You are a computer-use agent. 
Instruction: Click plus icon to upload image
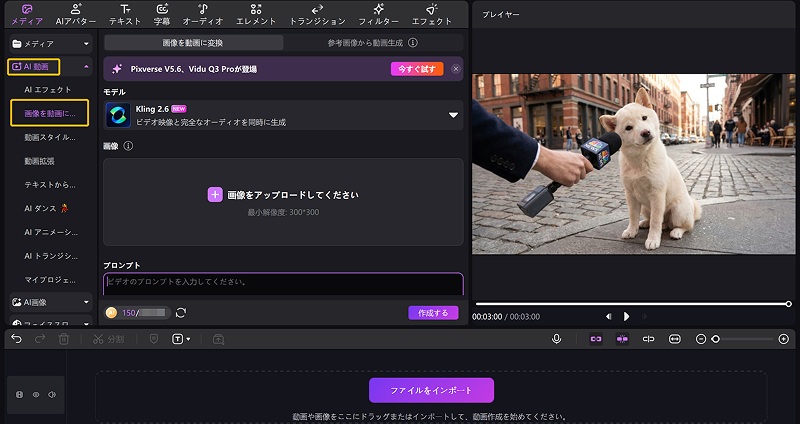pos(215,194)
